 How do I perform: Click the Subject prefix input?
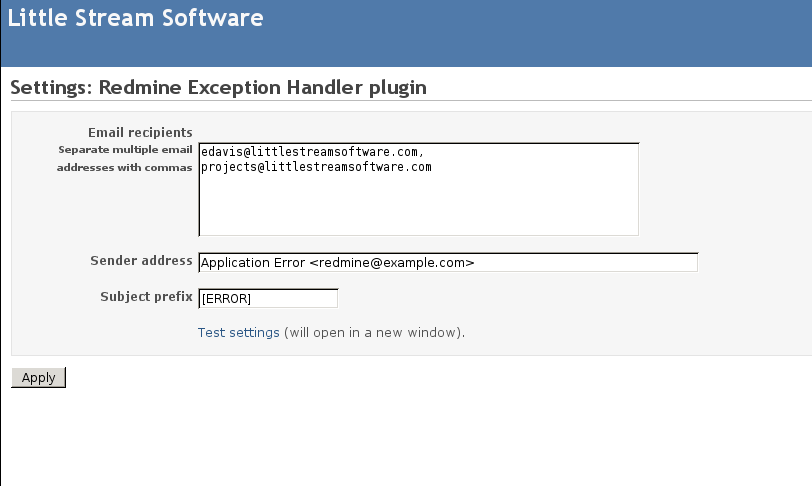point(268,298)
